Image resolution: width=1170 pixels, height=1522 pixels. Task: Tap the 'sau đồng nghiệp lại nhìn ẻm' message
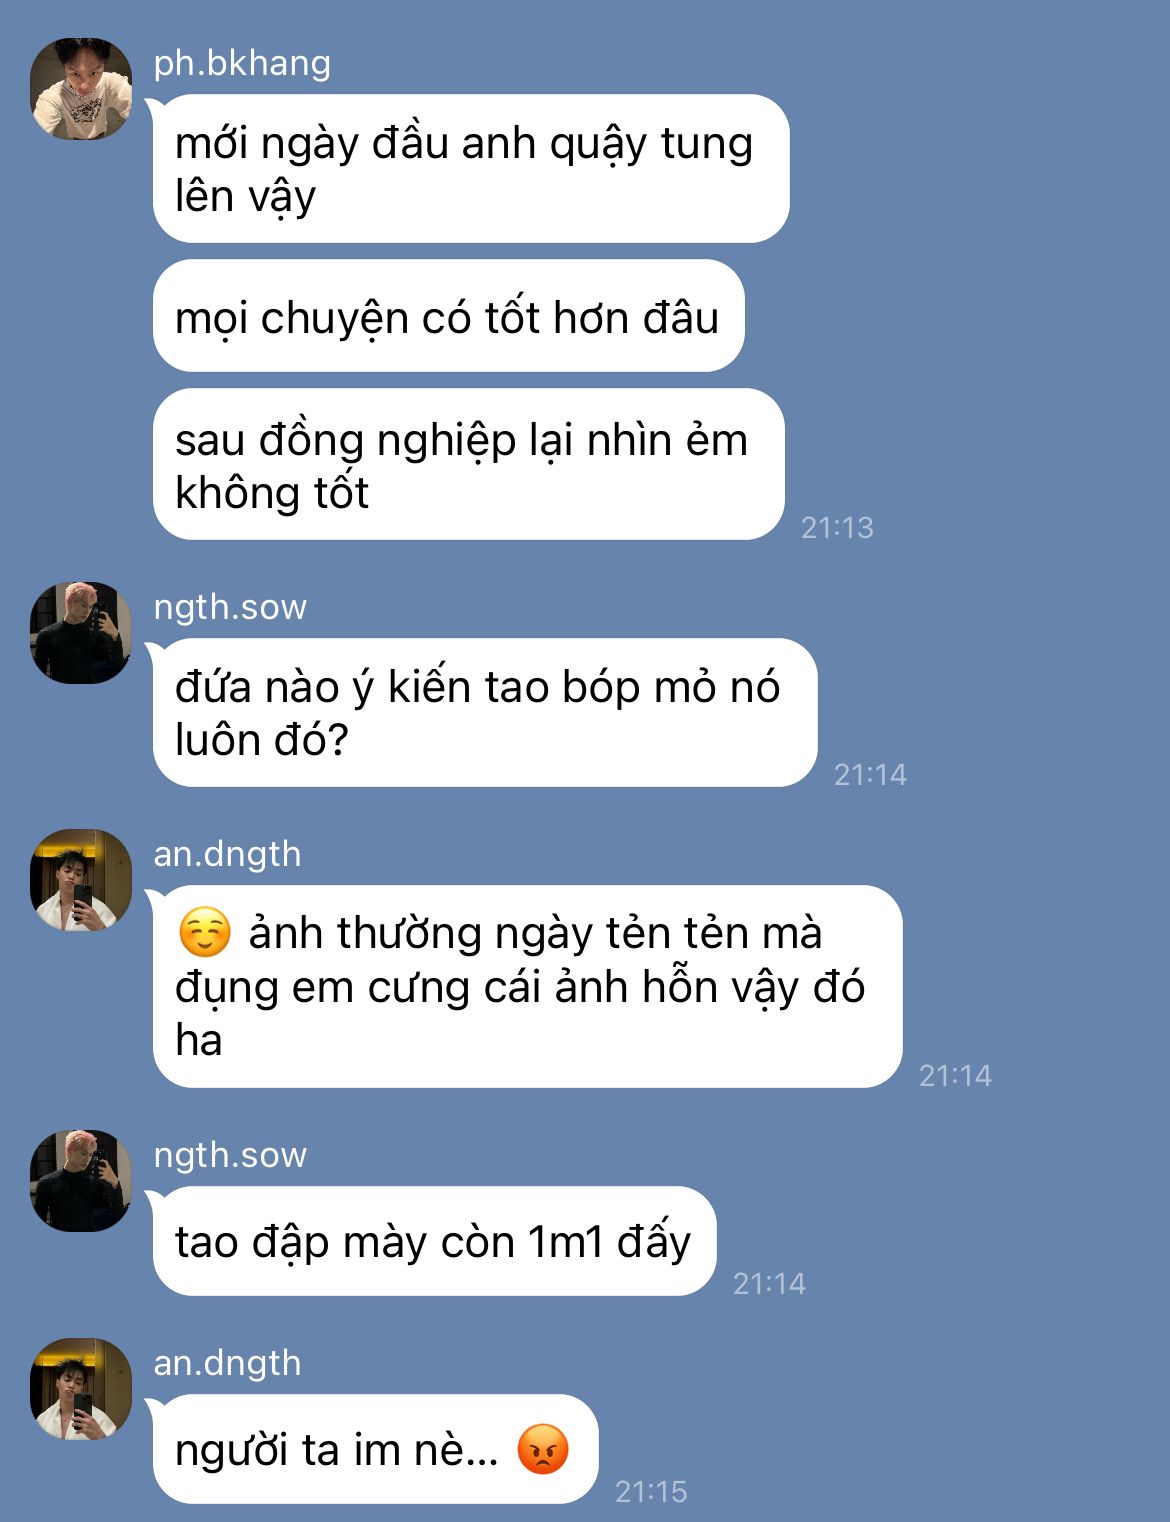tap(468, 465)
